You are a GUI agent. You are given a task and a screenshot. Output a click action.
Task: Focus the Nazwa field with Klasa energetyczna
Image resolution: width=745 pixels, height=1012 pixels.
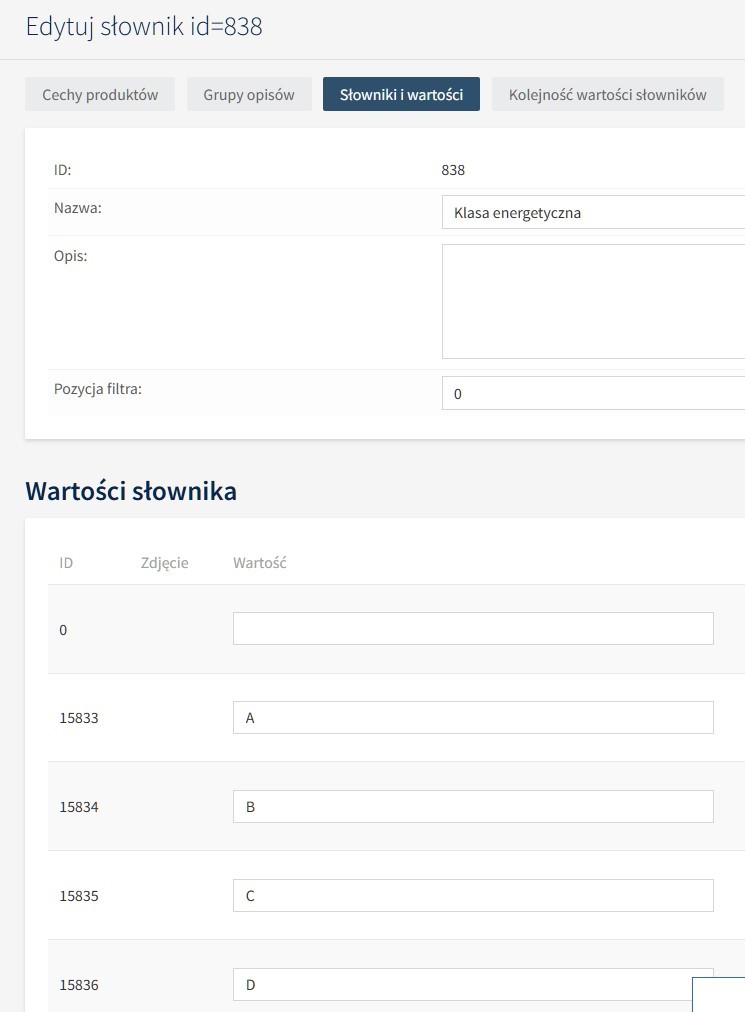[593, 212]
